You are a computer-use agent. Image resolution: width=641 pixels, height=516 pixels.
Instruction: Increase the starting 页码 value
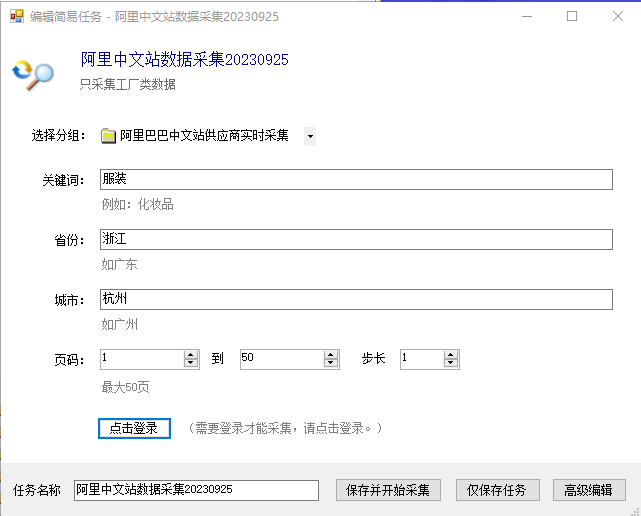click(x=191, y=355)
